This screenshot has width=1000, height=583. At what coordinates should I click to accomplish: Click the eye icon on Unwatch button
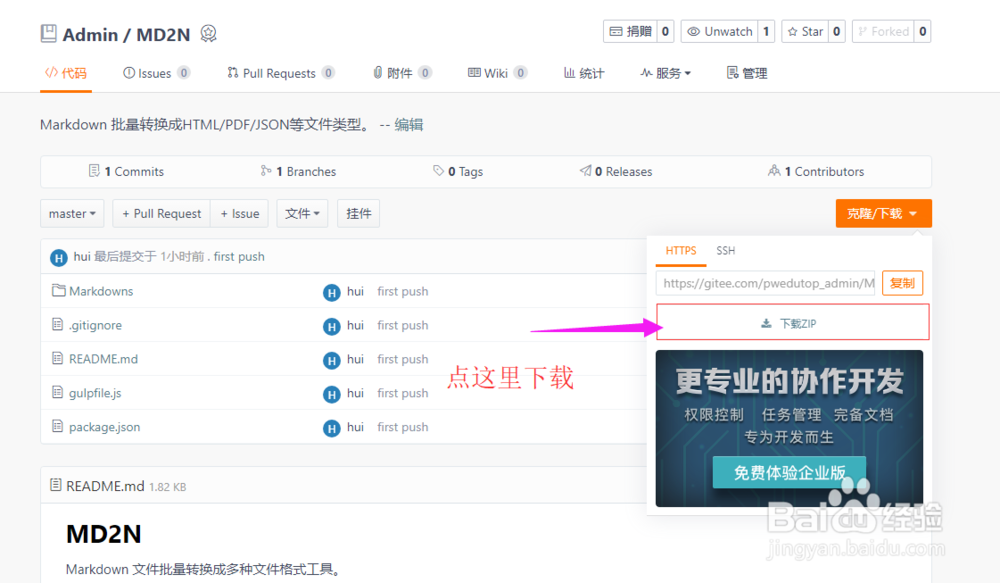(x=693, y=31)
